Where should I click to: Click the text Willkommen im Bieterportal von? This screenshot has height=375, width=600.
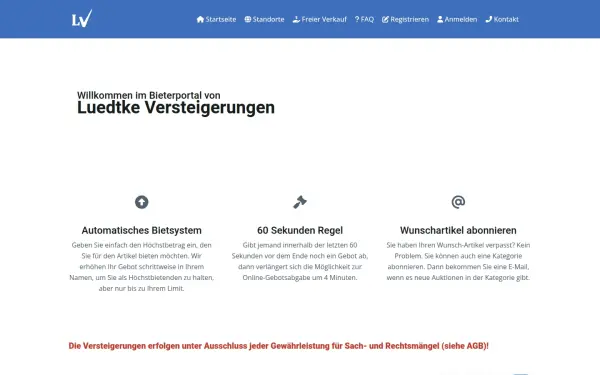(x=149, y=95)
